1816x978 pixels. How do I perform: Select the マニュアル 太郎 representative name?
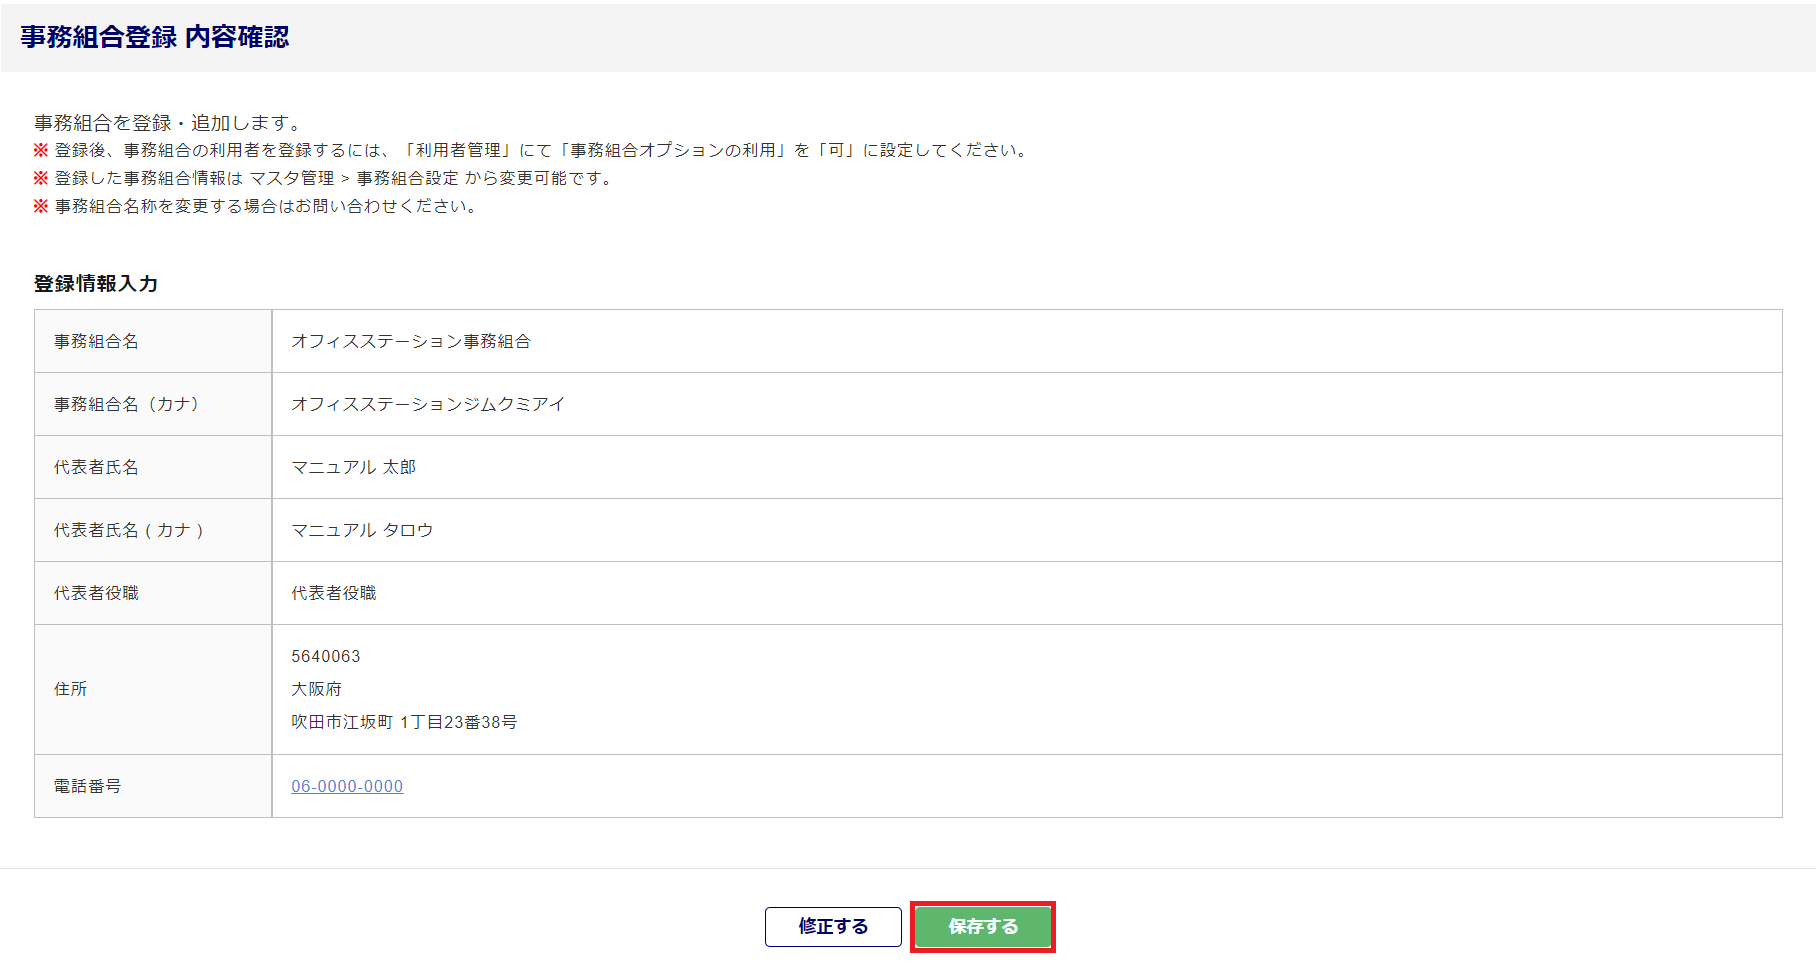point(353,467)
